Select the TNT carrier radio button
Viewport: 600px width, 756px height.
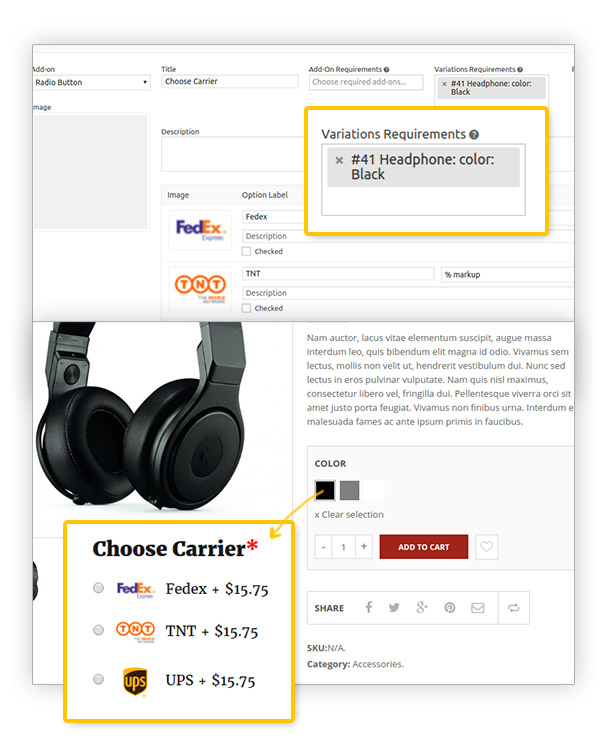98,630
